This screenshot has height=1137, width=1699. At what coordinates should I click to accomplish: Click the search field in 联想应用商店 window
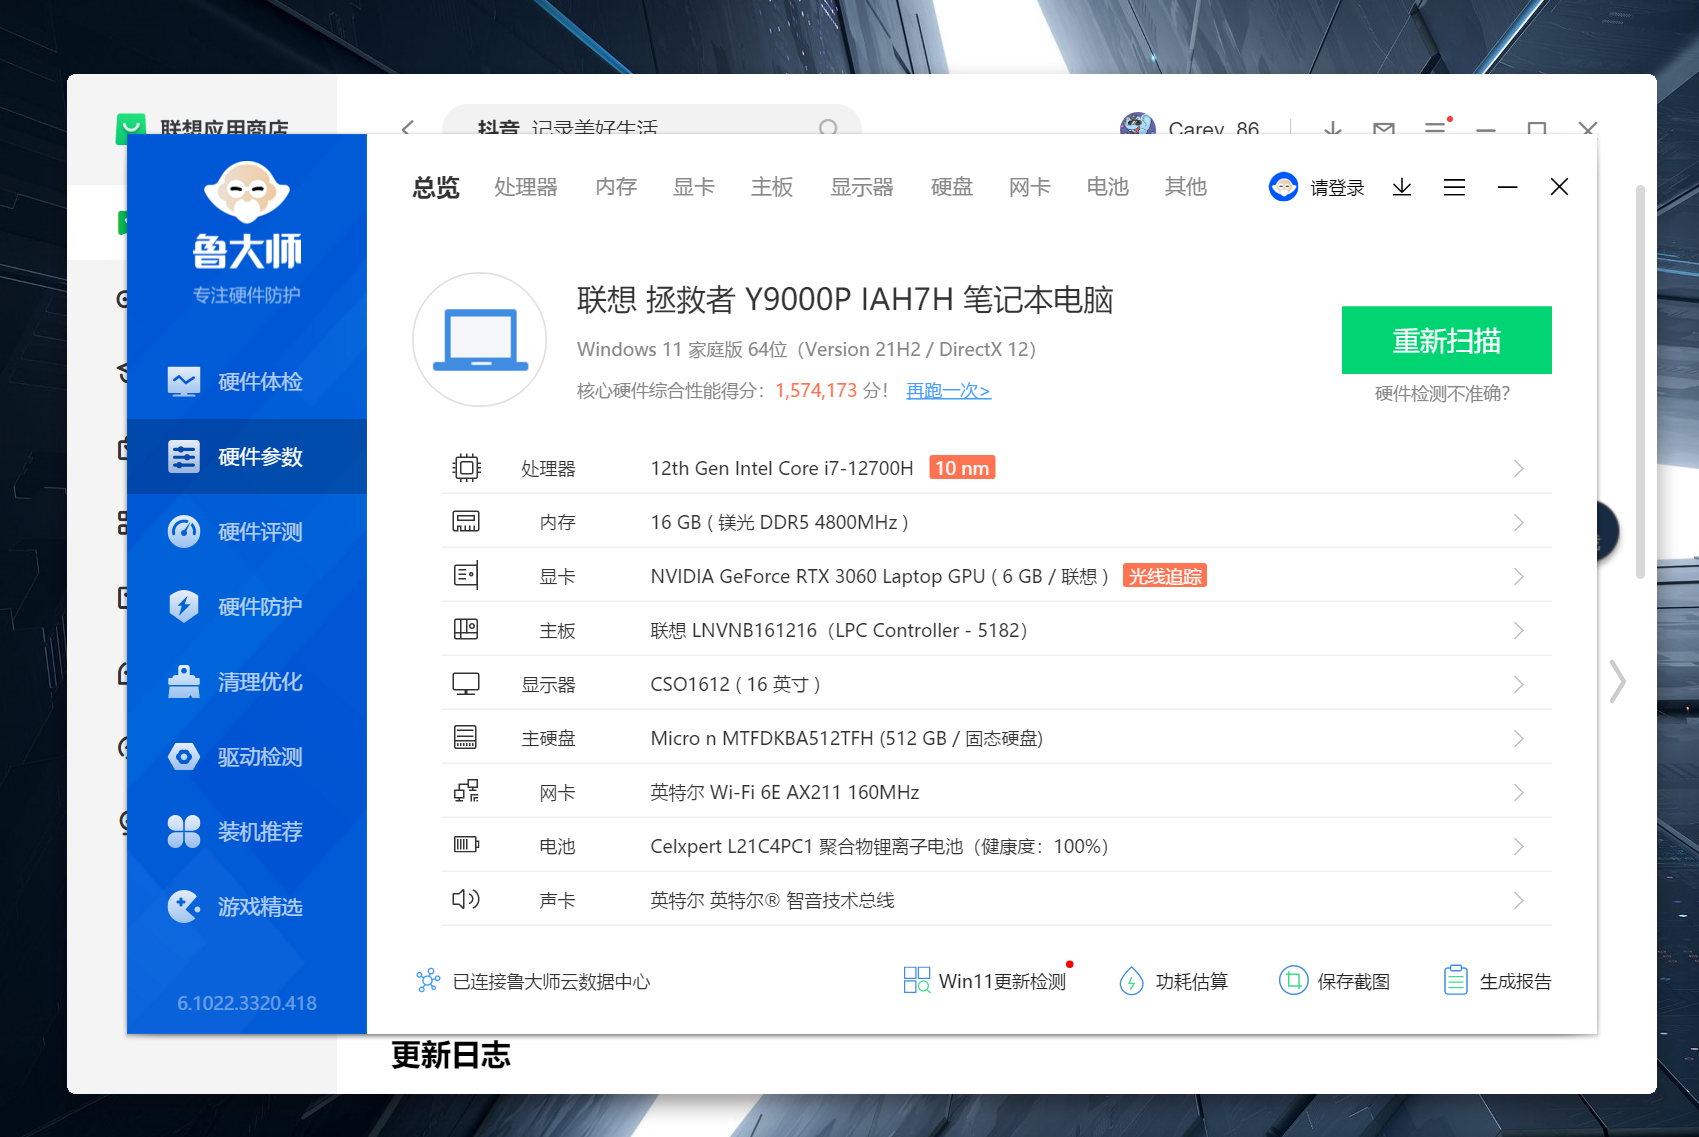tap(652, 119)
